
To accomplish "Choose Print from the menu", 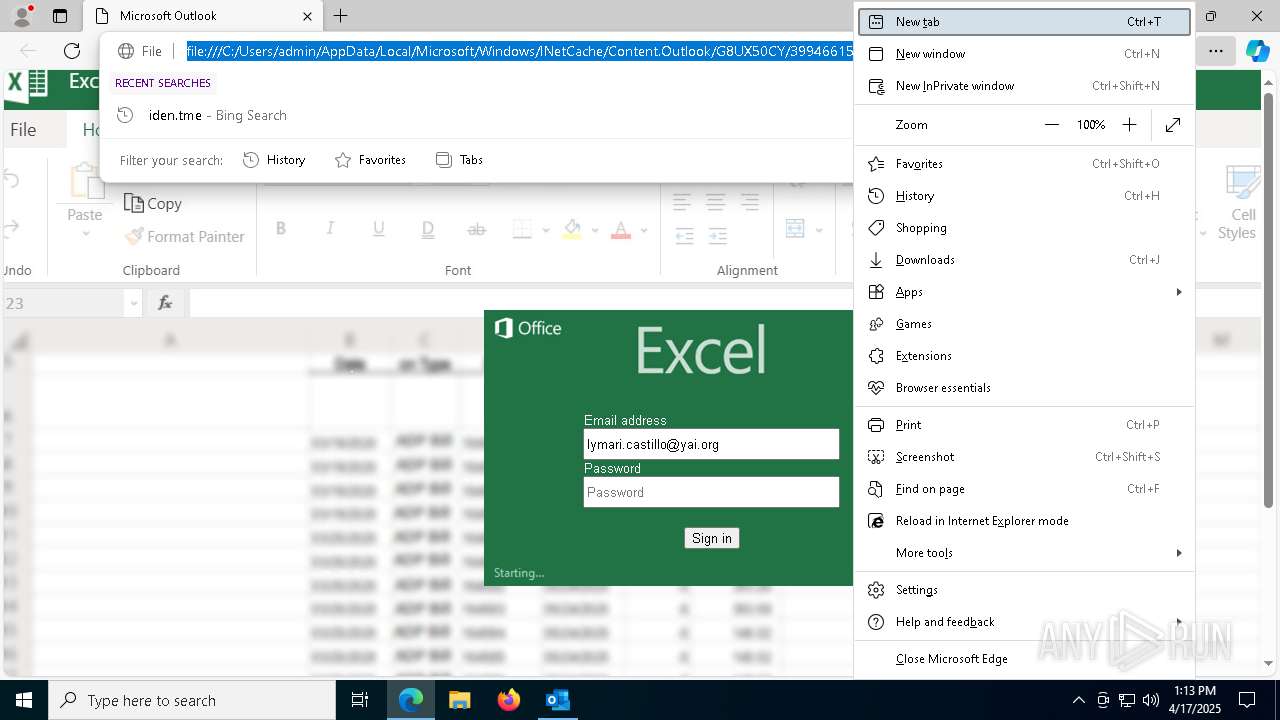I will coord(1025,425).
